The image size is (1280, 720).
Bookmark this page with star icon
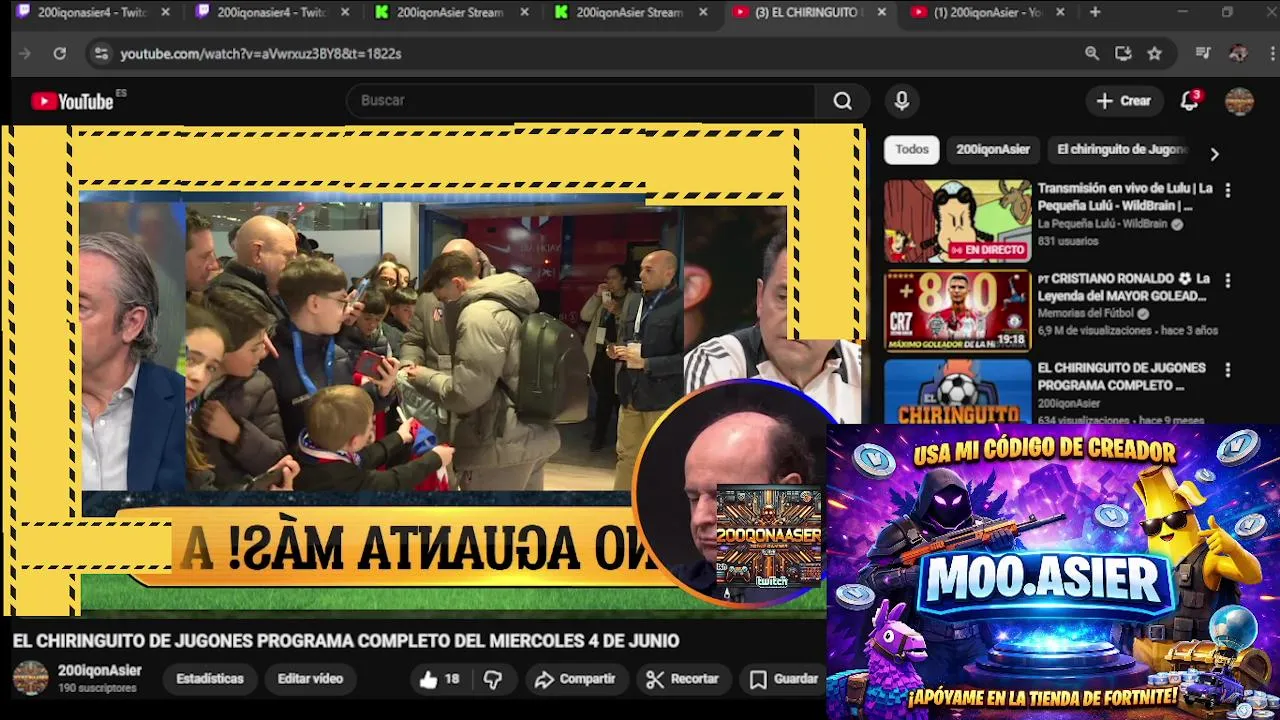pos(1154,53)
